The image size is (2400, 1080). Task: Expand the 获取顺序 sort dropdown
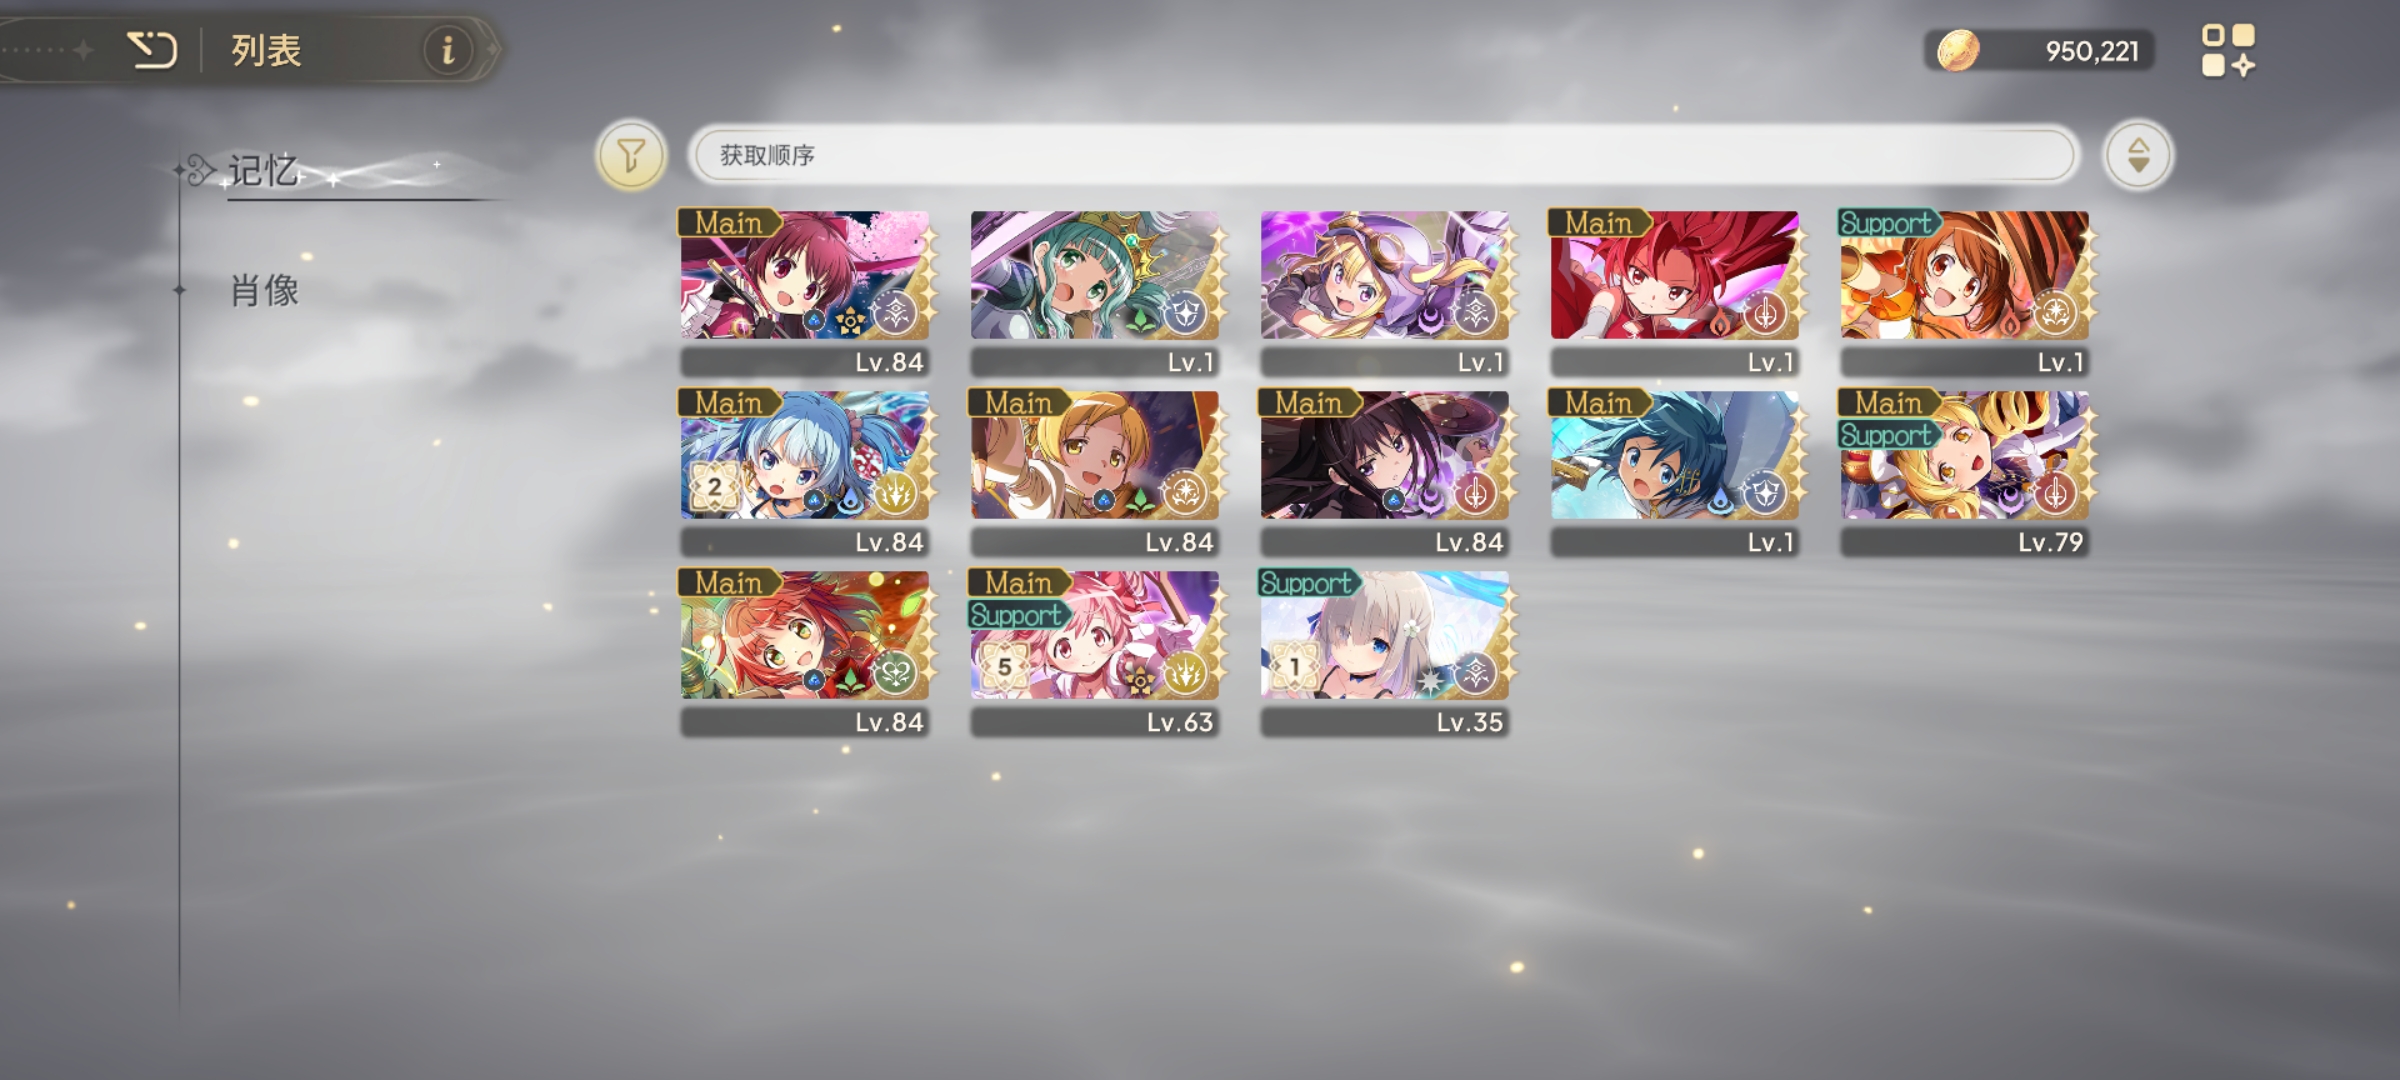pos(1384,155)
